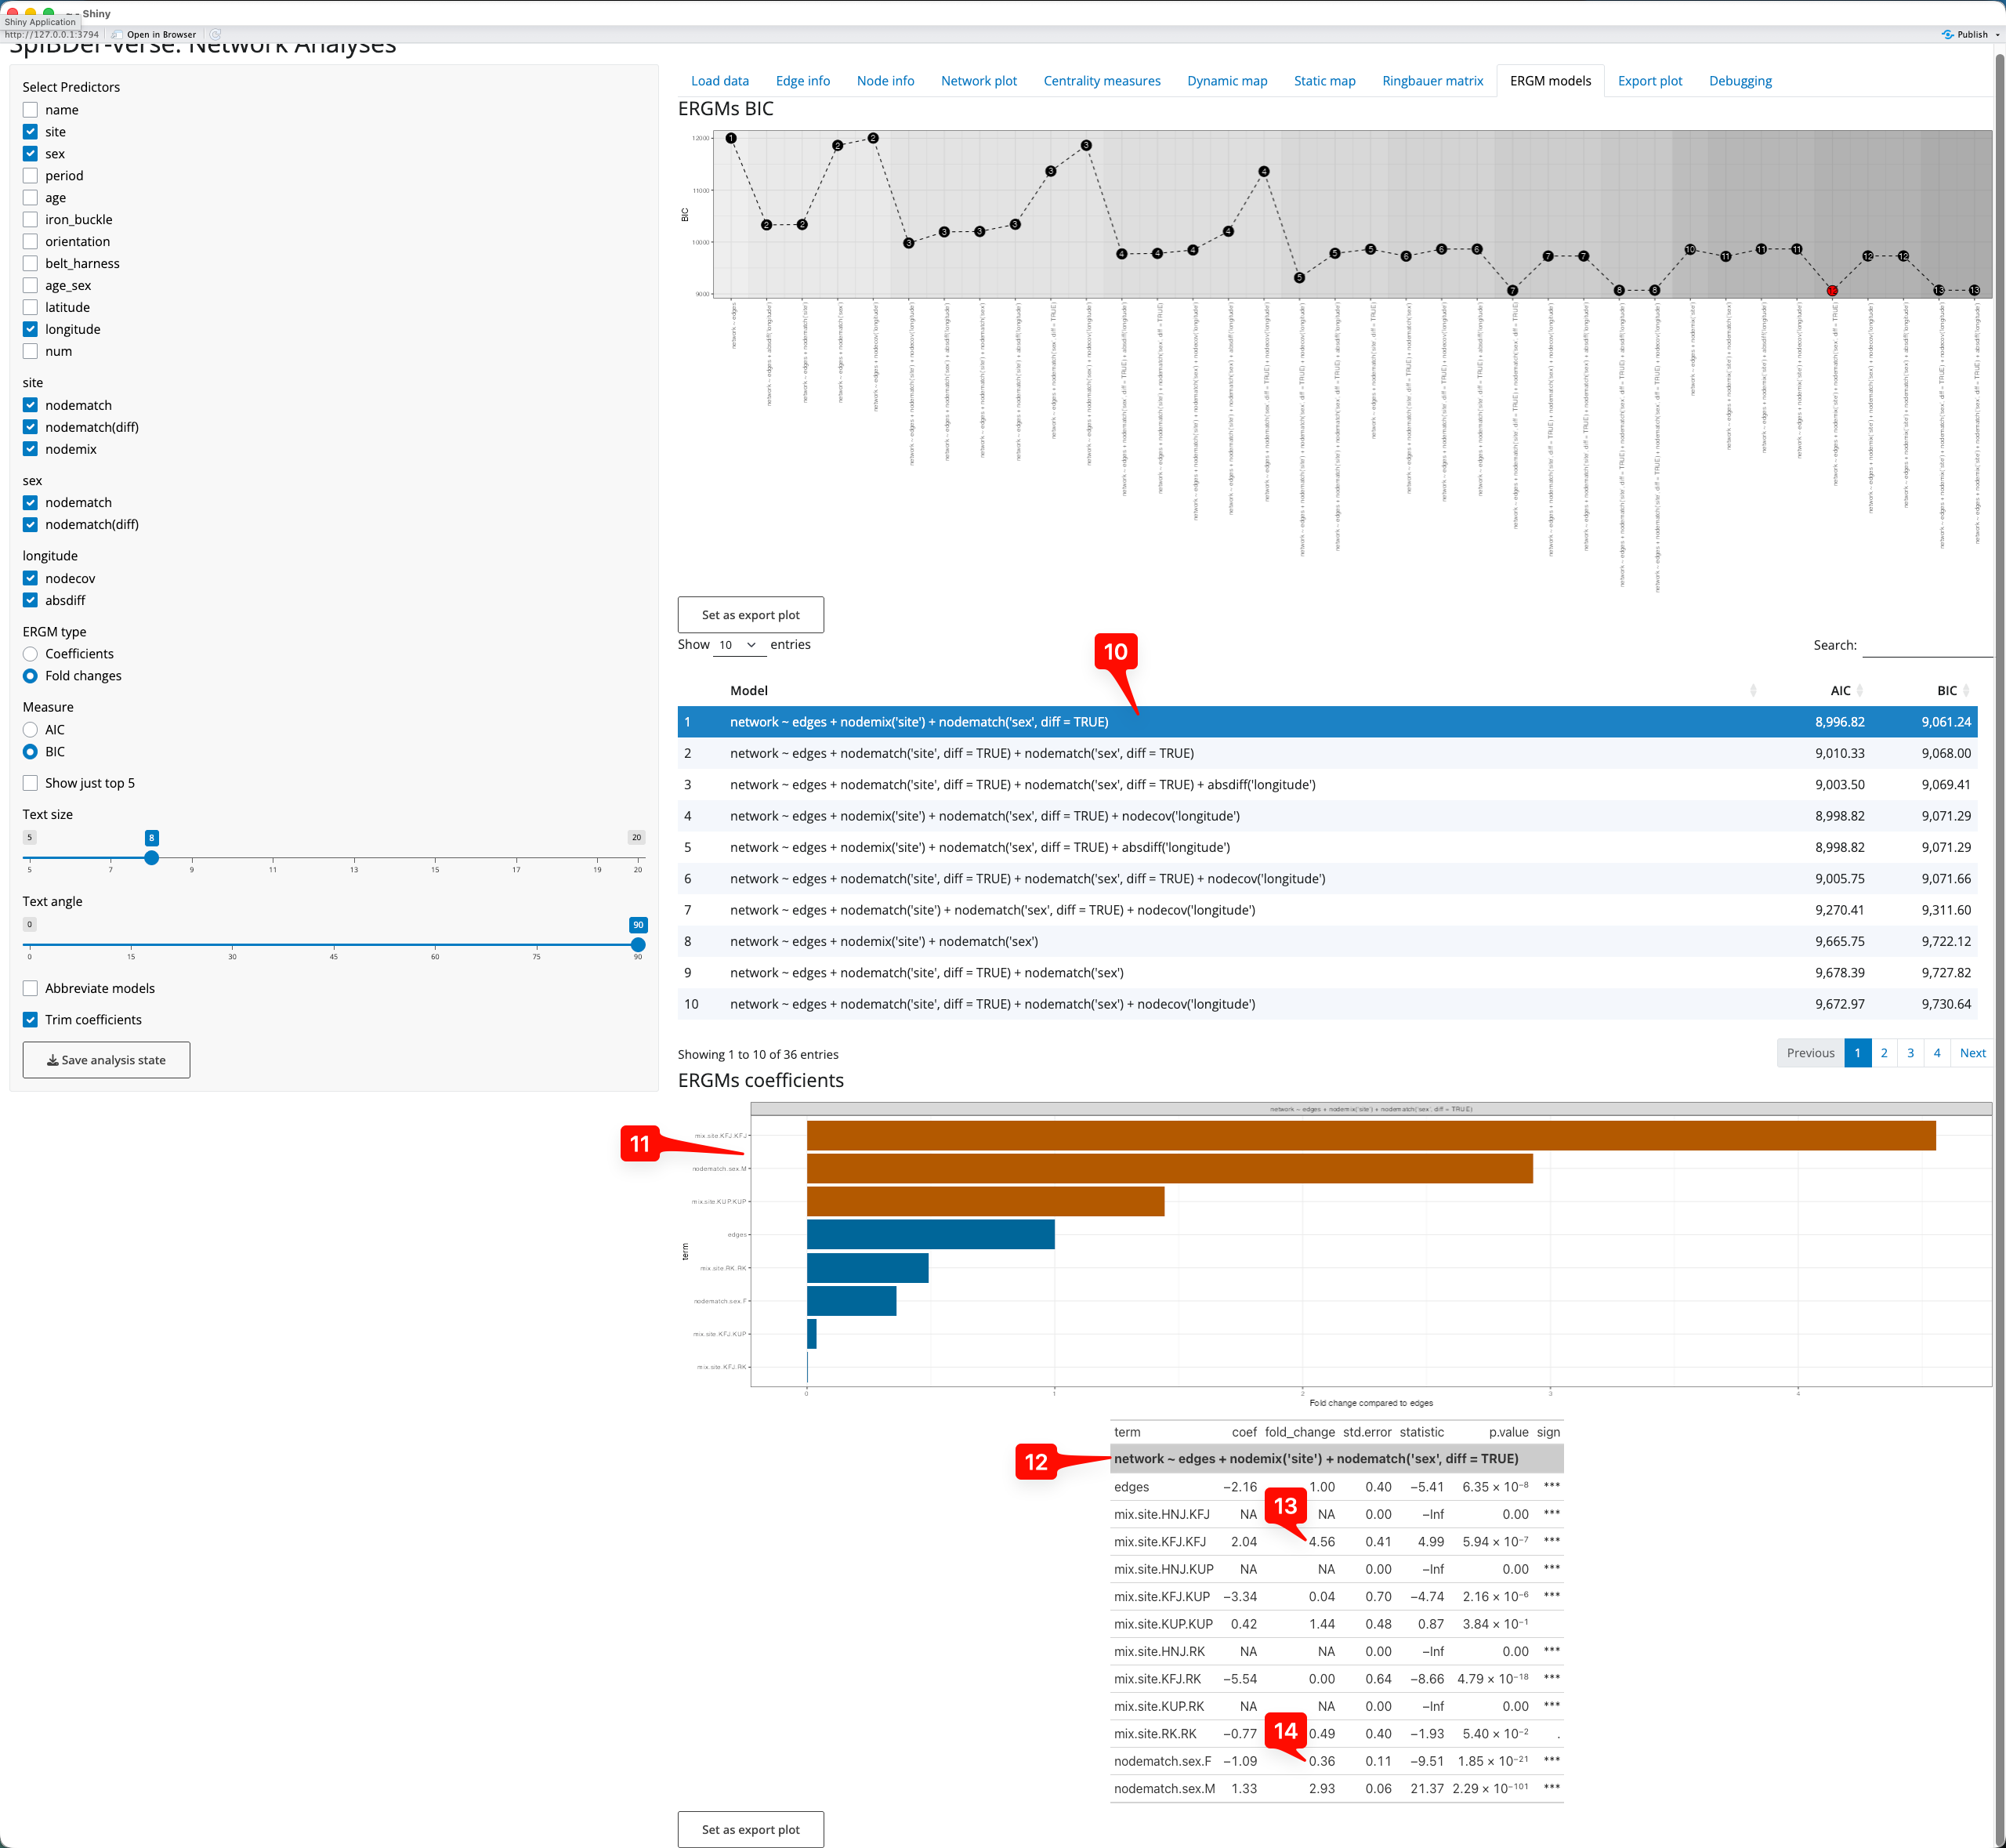
Task: Sort table by BIC column
Action: pos(1947,690)
